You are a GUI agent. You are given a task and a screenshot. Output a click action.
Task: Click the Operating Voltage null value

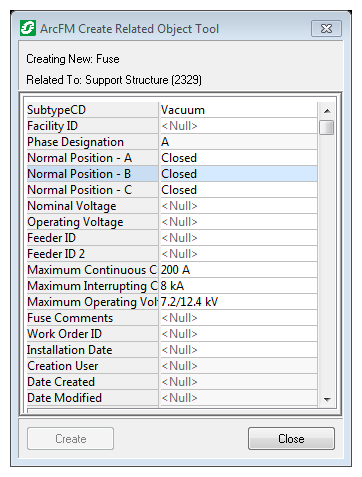click(x=239, y=222)
